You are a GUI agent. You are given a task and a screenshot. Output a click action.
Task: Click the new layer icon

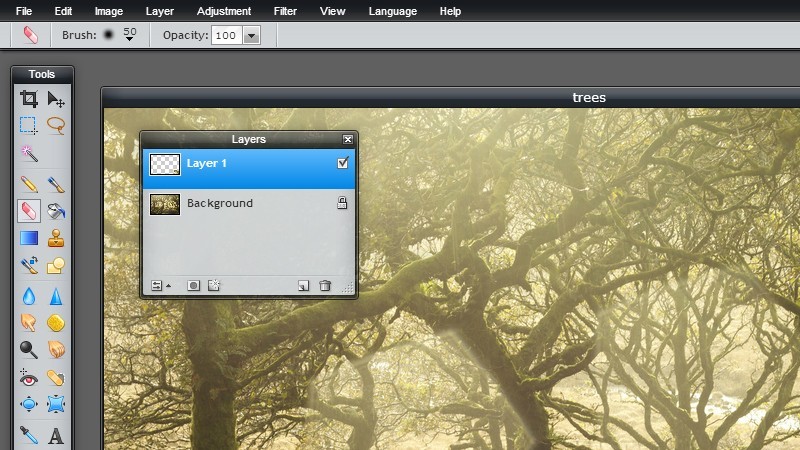304,286
